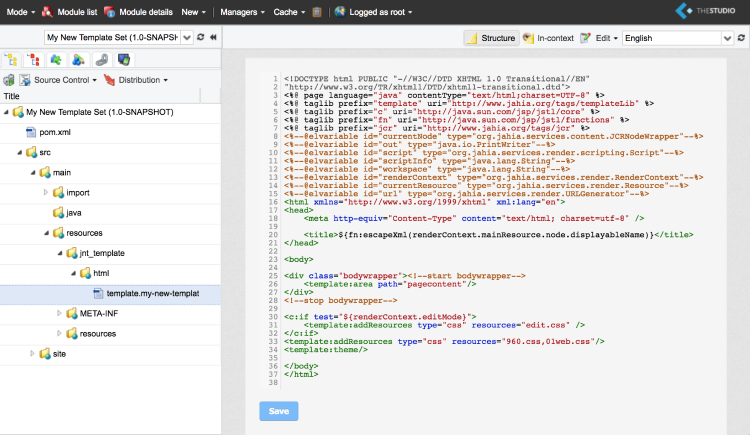The width and height of the screenshot is (750, 435).
Task: Open the Logged as root menu
Action: coord(380,12)
